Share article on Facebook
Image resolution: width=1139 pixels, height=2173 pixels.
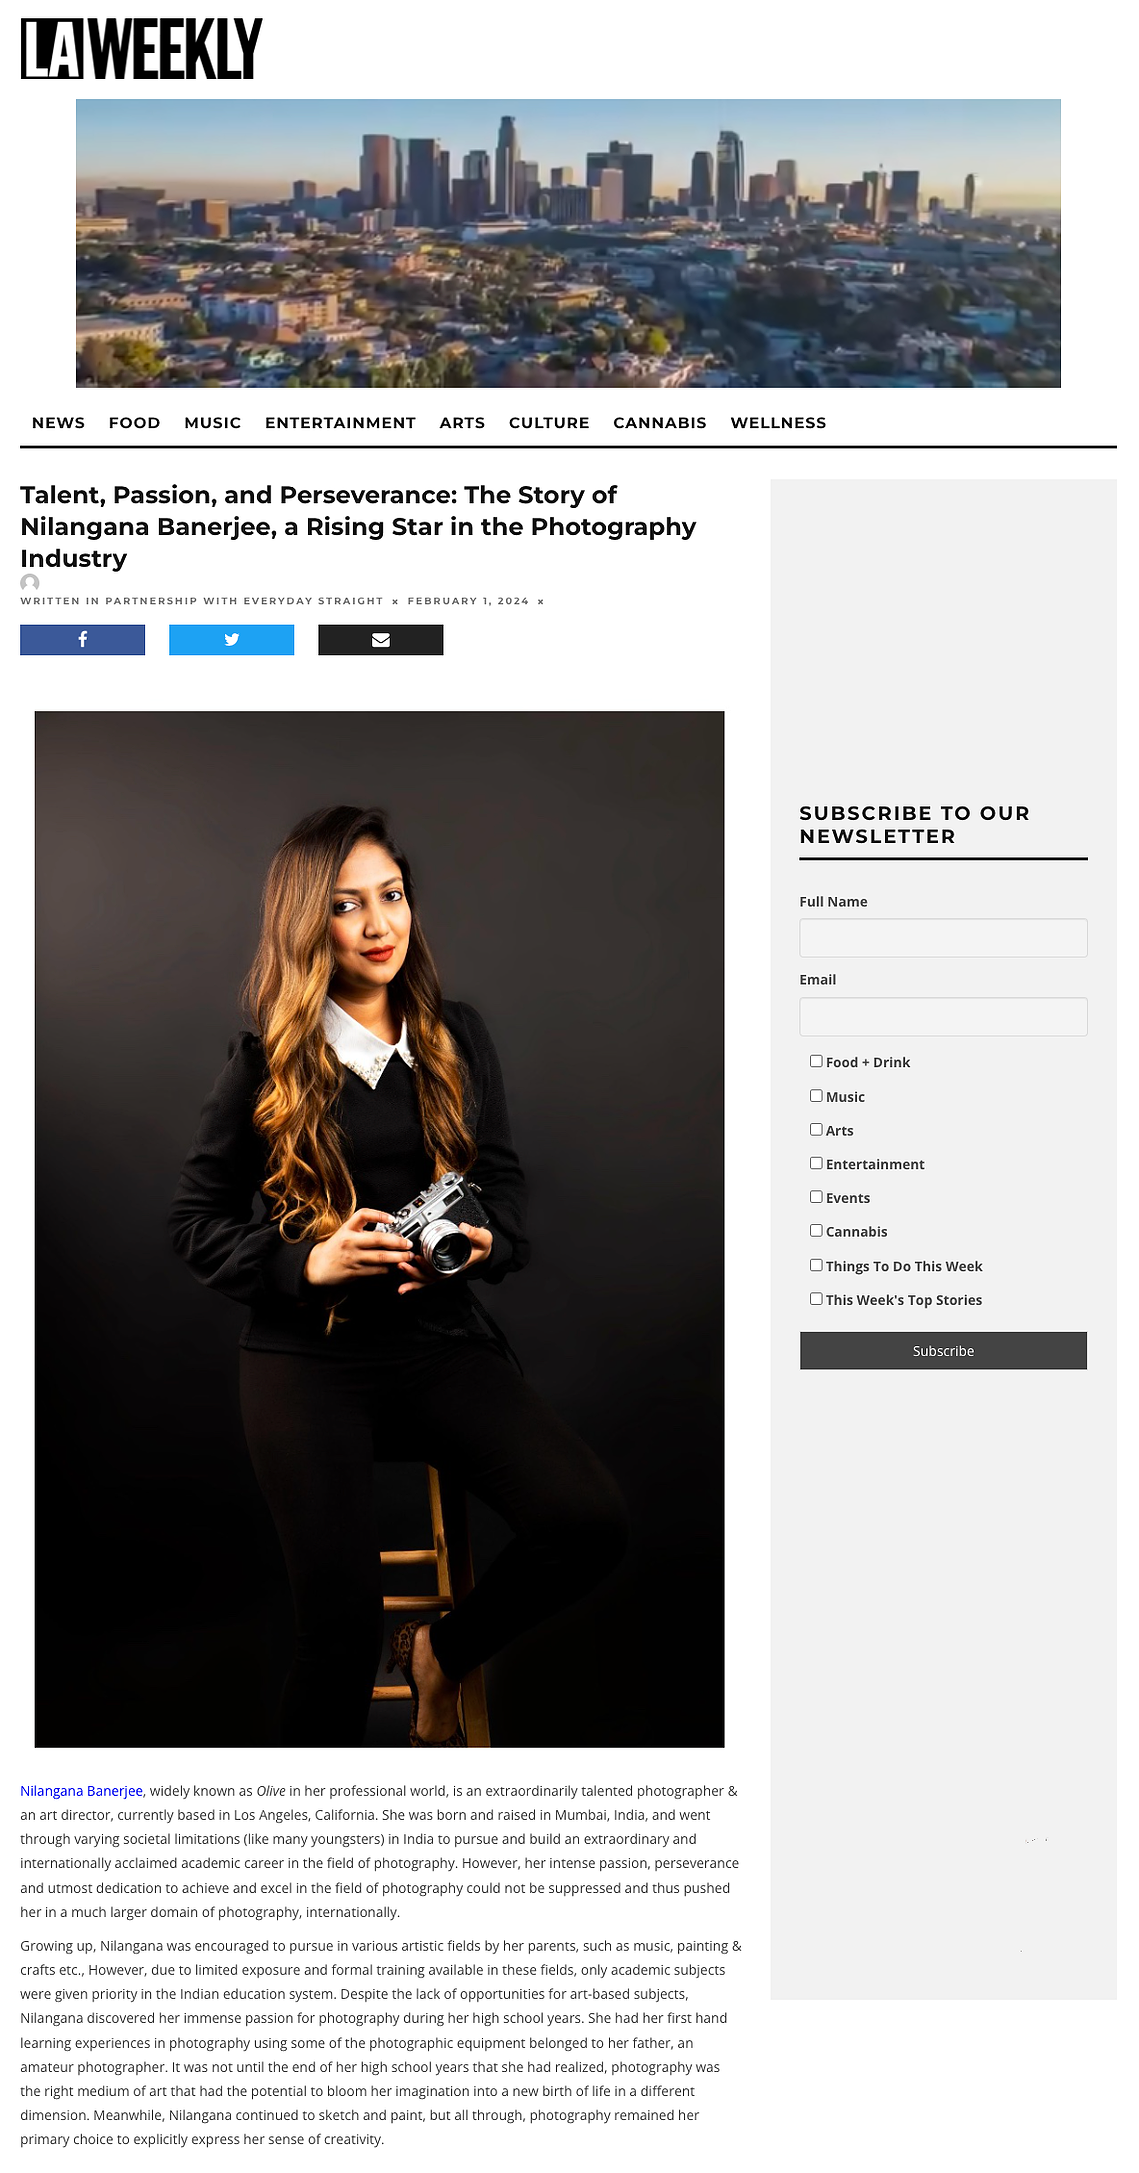[x=82, y=640]
